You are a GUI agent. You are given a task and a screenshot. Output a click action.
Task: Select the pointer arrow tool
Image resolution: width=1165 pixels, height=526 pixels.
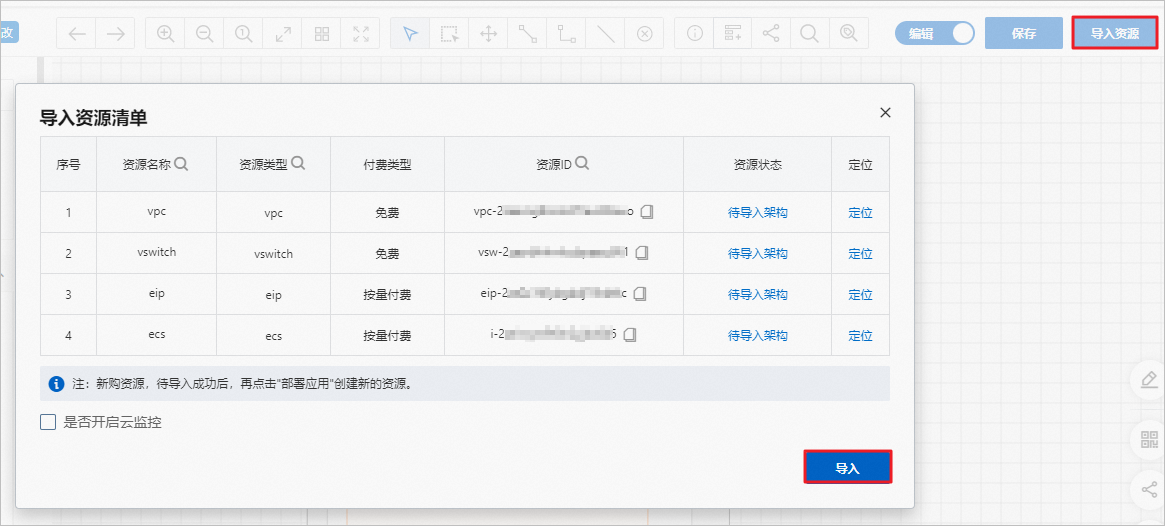click(411, 33)
